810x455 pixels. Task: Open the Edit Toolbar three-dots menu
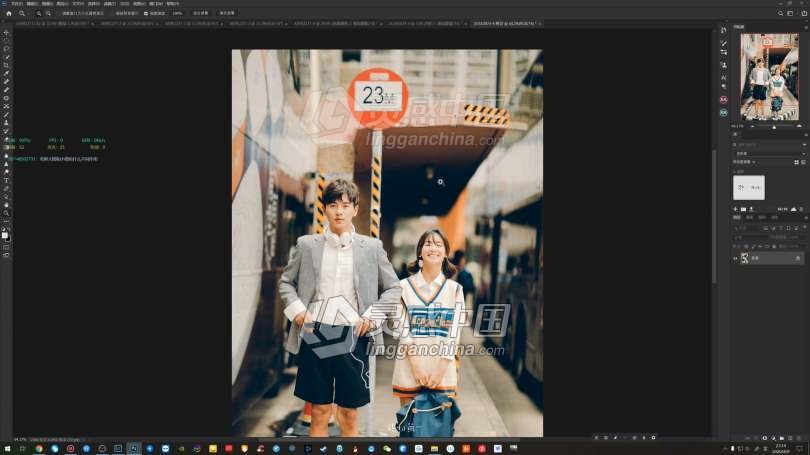pos(6,221)
